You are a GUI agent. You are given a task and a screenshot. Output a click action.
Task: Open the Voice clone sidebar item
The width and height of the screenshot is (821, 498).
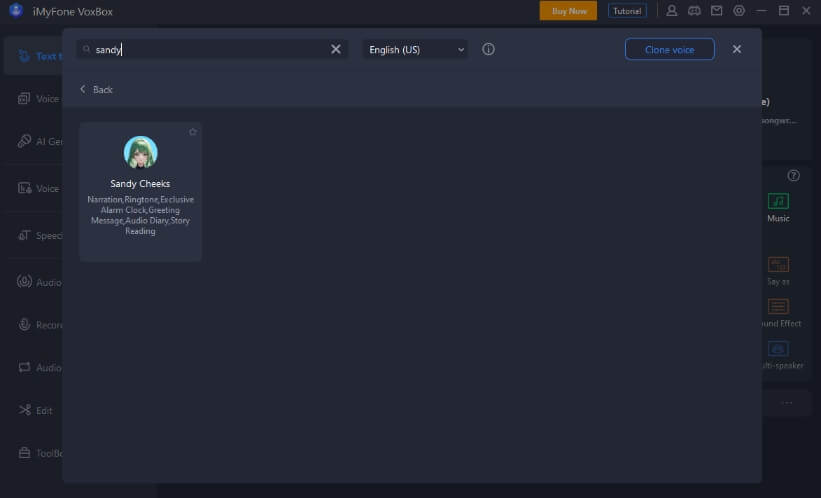point(38,98)
